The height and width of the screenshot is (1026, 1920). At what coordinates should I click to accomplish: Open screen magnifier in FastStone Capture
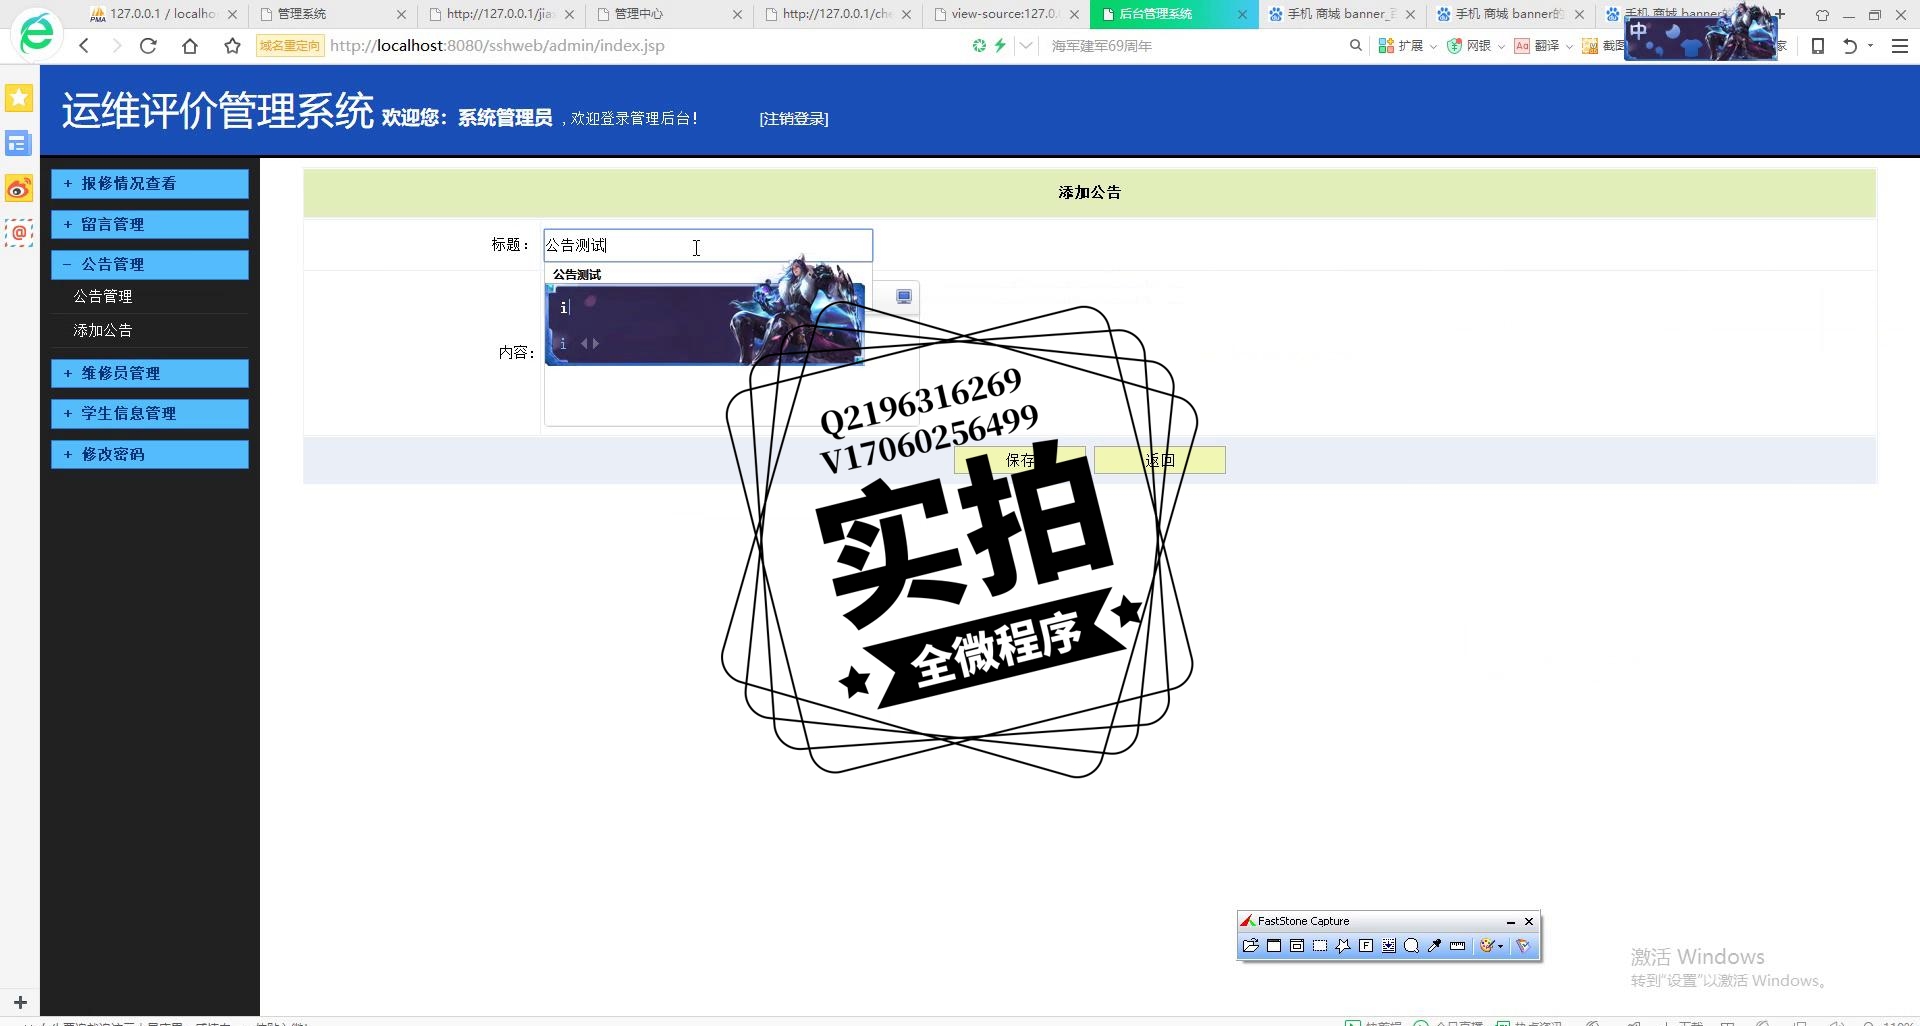(1412, 946)
